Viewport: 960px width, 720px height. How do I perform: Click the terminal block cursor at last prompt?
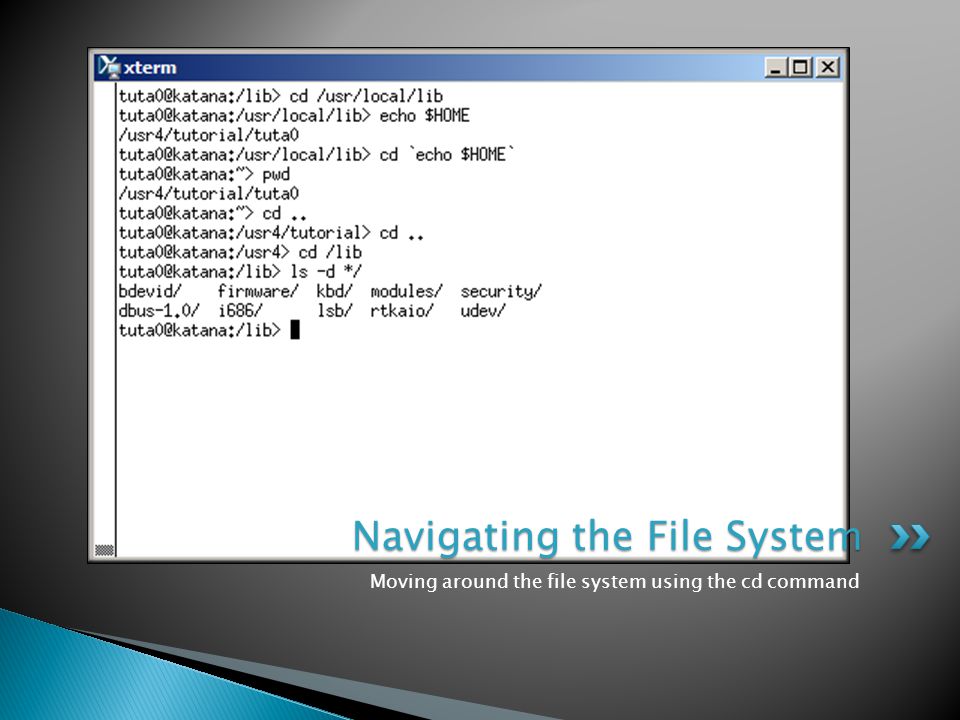294,330
